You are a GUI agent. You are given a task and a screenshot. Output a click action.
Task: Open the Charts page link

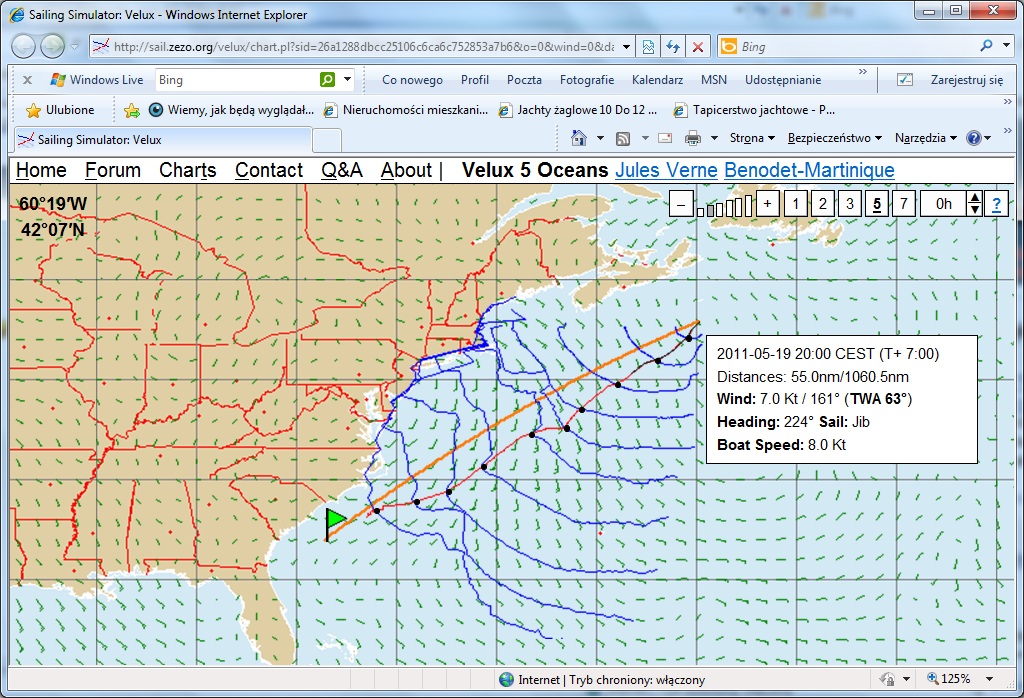[187, 170]
